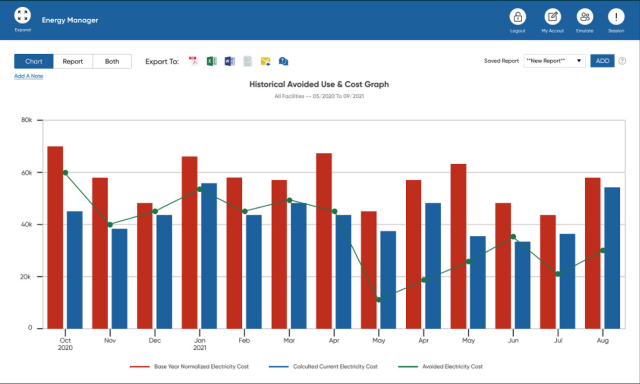Screen dimensions: 640x384
Task: Click the ADD button
Action: coord(602,61)
